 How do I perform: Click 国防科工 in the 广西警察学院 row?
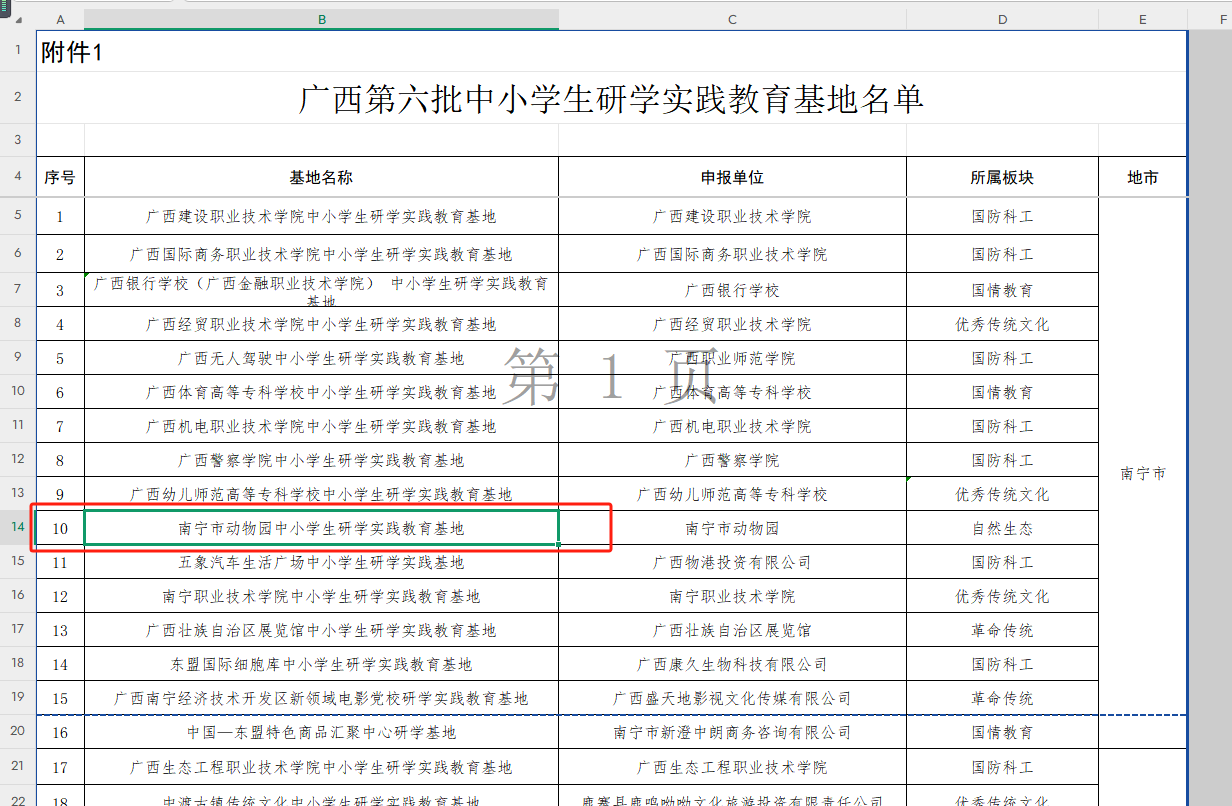(1002, 460)
